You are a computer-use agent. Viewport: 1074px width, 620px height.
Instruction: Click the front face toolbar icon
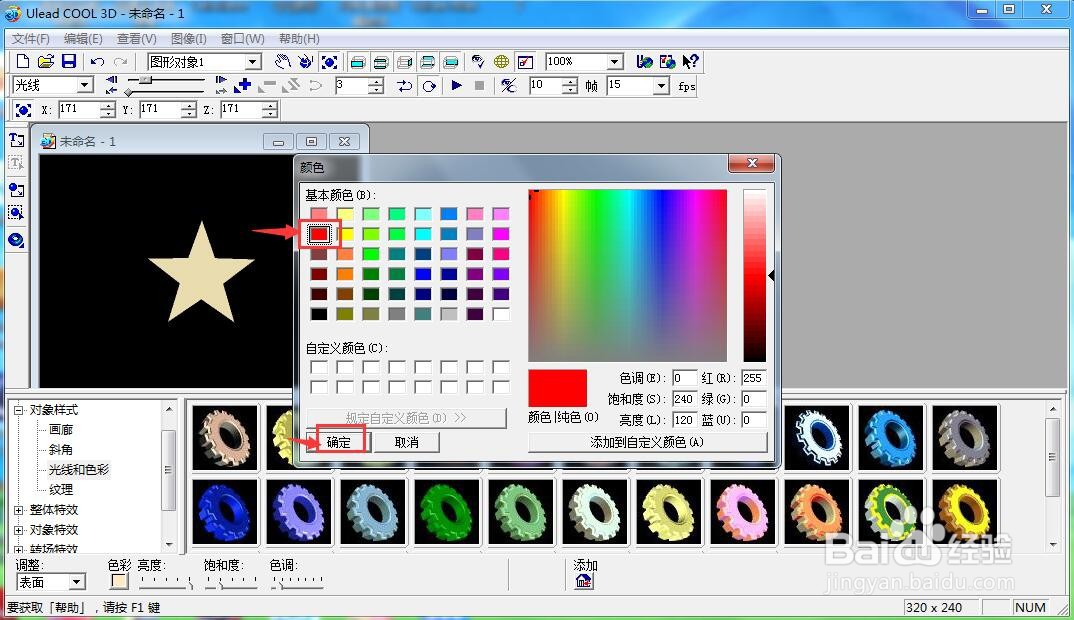(358, 62)
